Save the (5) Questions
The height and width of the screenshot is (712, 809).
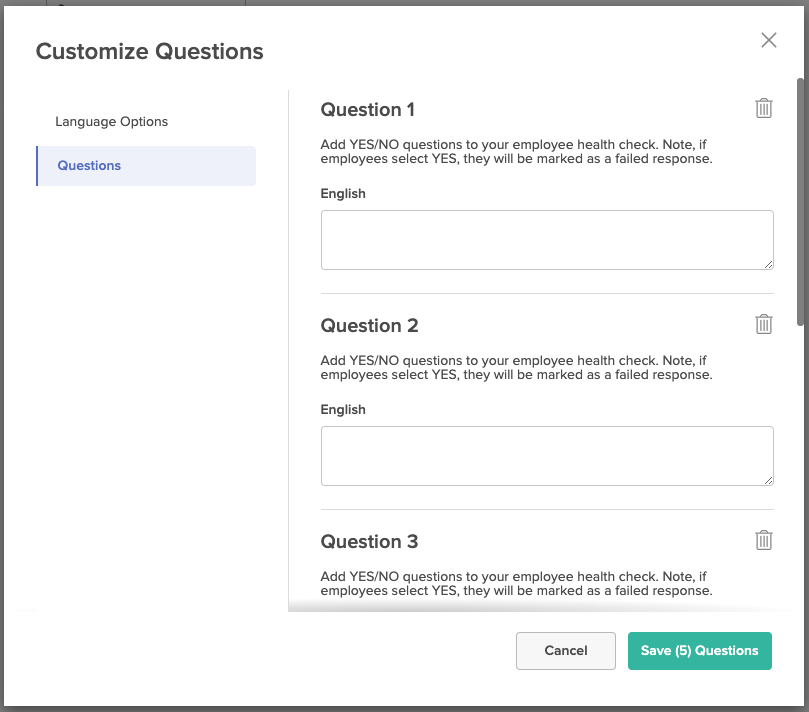coord(700,651)
